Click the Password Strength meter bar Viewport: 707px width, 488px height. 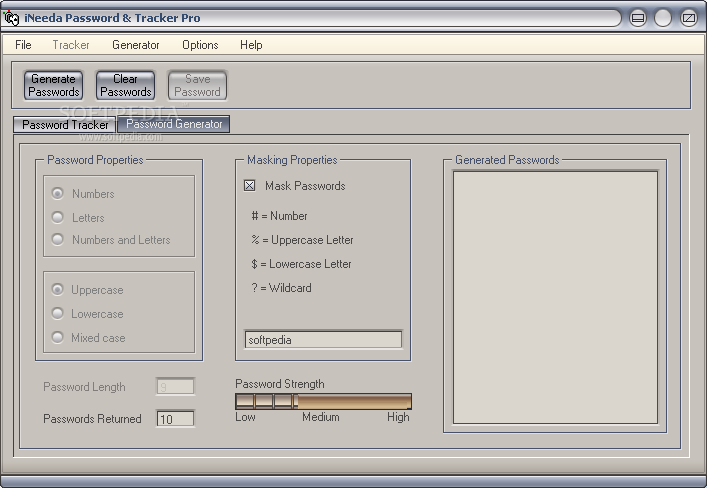[323, 401]
